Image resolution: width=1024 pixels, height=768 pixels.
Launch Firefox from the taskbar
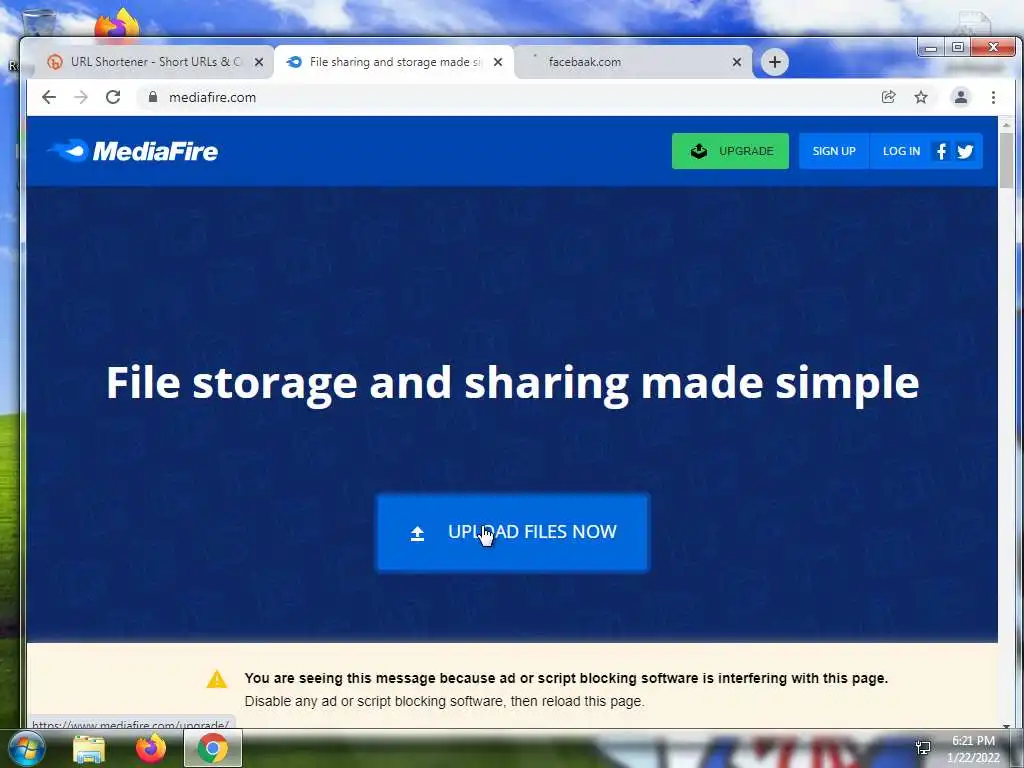(151, 748)
